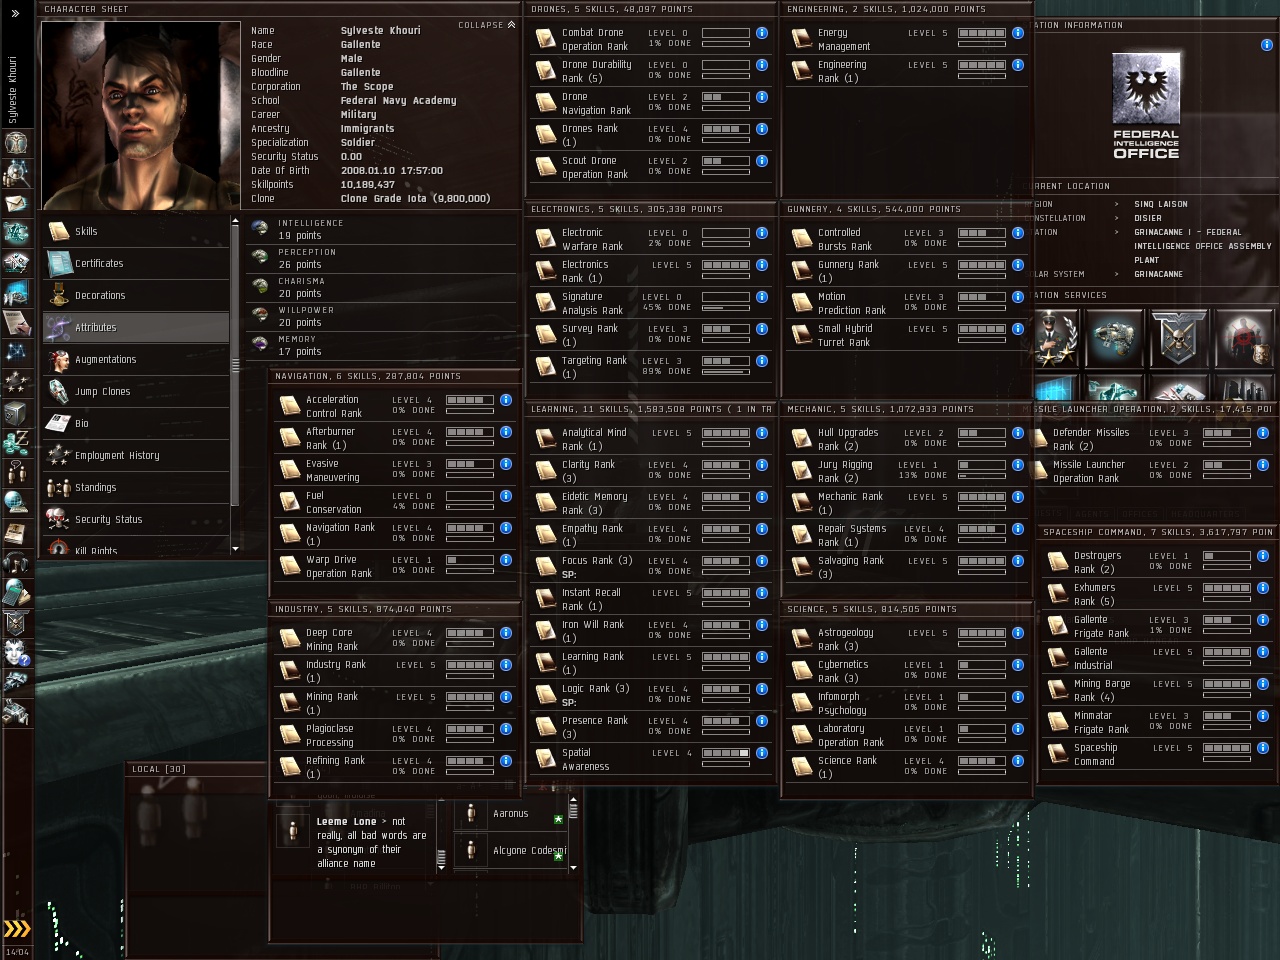Expand the sidebar with double-arrow button
1280x960 pixels.
coord(15,13)
